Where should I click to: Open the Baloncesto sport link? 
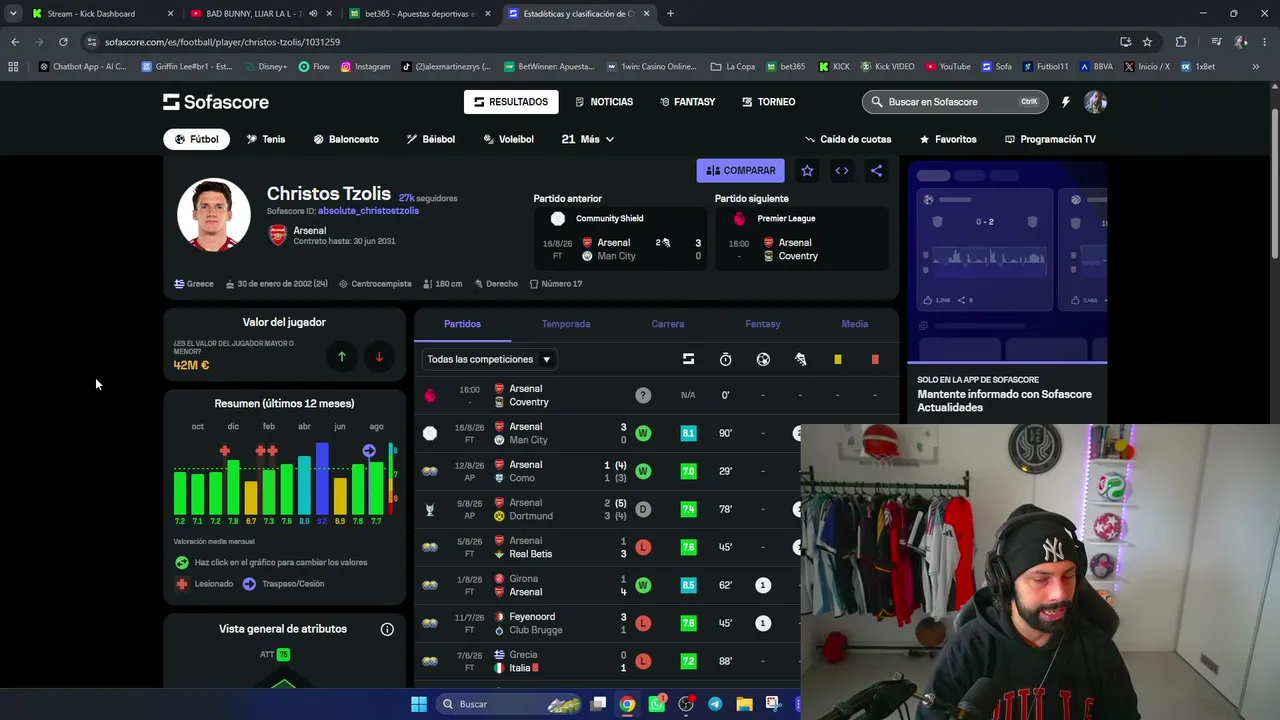point(346,139)
